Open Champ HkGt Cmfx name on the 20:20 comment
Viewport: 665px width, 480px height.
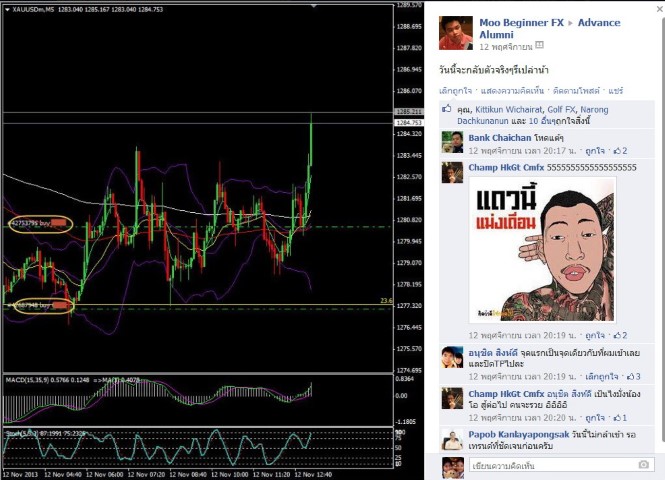(506, 394)
